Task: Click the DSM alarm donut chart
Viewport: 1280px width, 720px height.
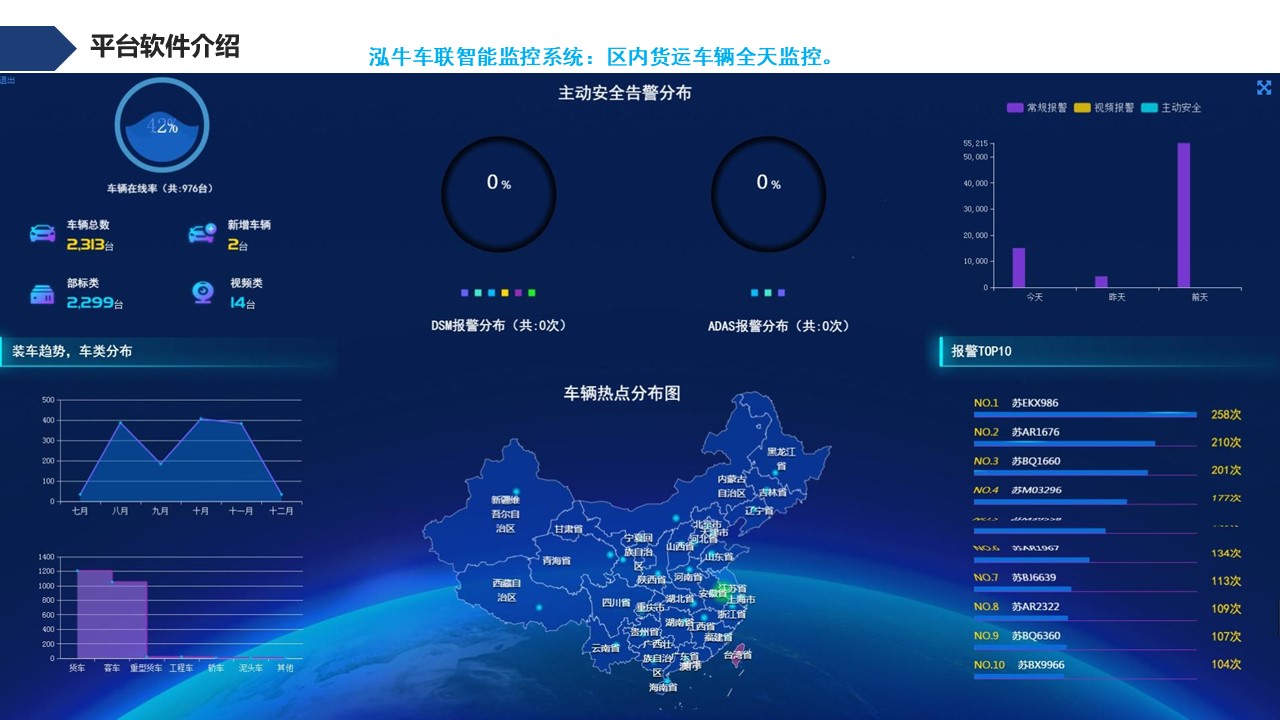Action: click(498, 193)
